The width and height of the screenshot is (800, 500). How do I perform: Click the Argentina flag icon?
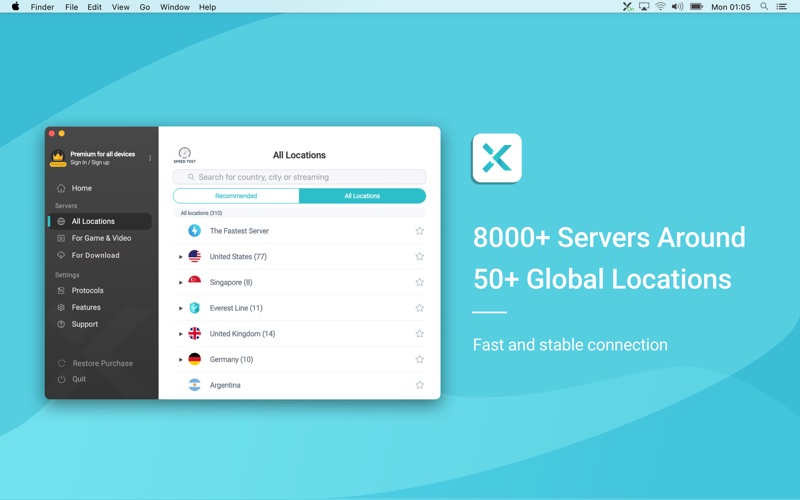pos(194,385)
